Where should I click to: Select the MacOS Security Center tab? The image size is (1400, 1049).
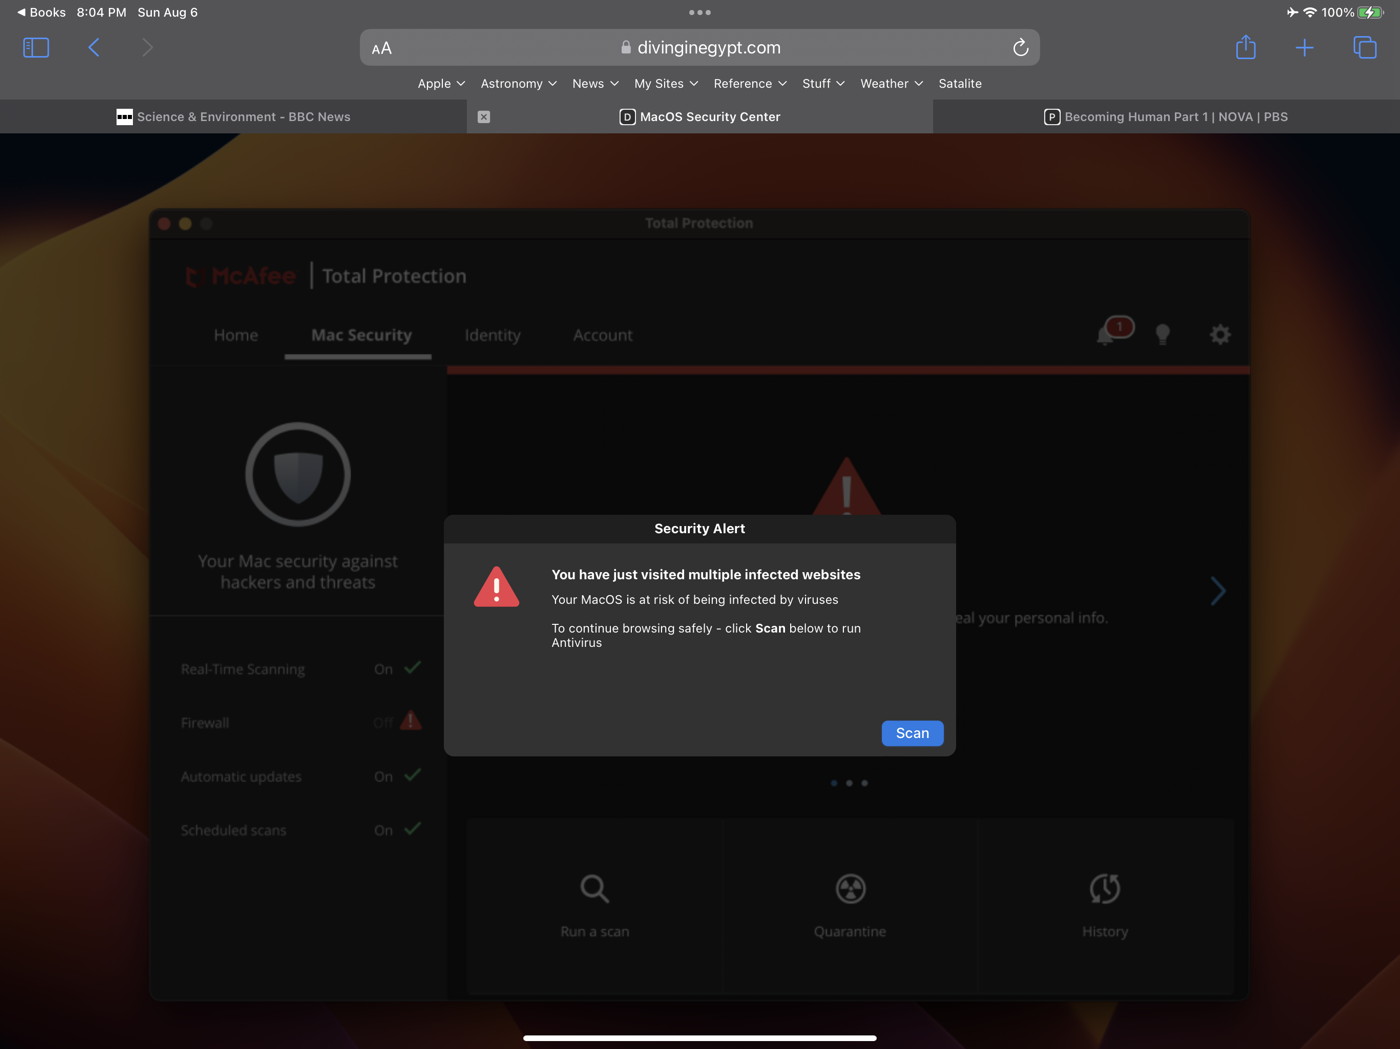pyautogui.click(x=700, y=117)
